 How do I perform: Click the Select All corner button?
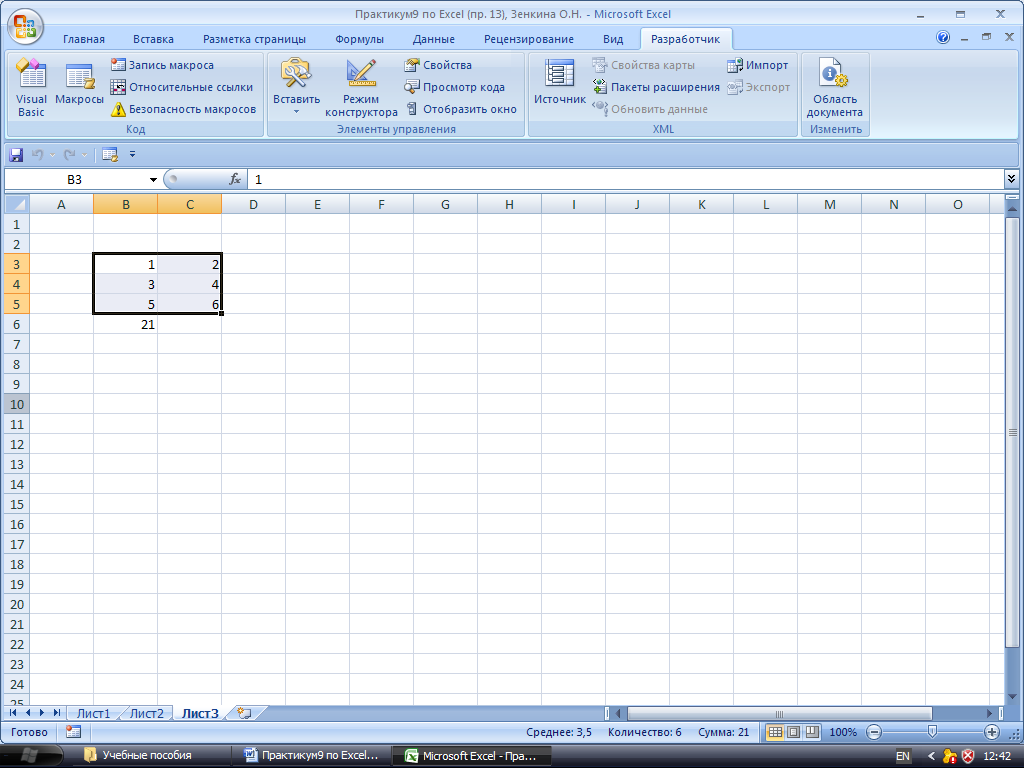click(17, 204)
